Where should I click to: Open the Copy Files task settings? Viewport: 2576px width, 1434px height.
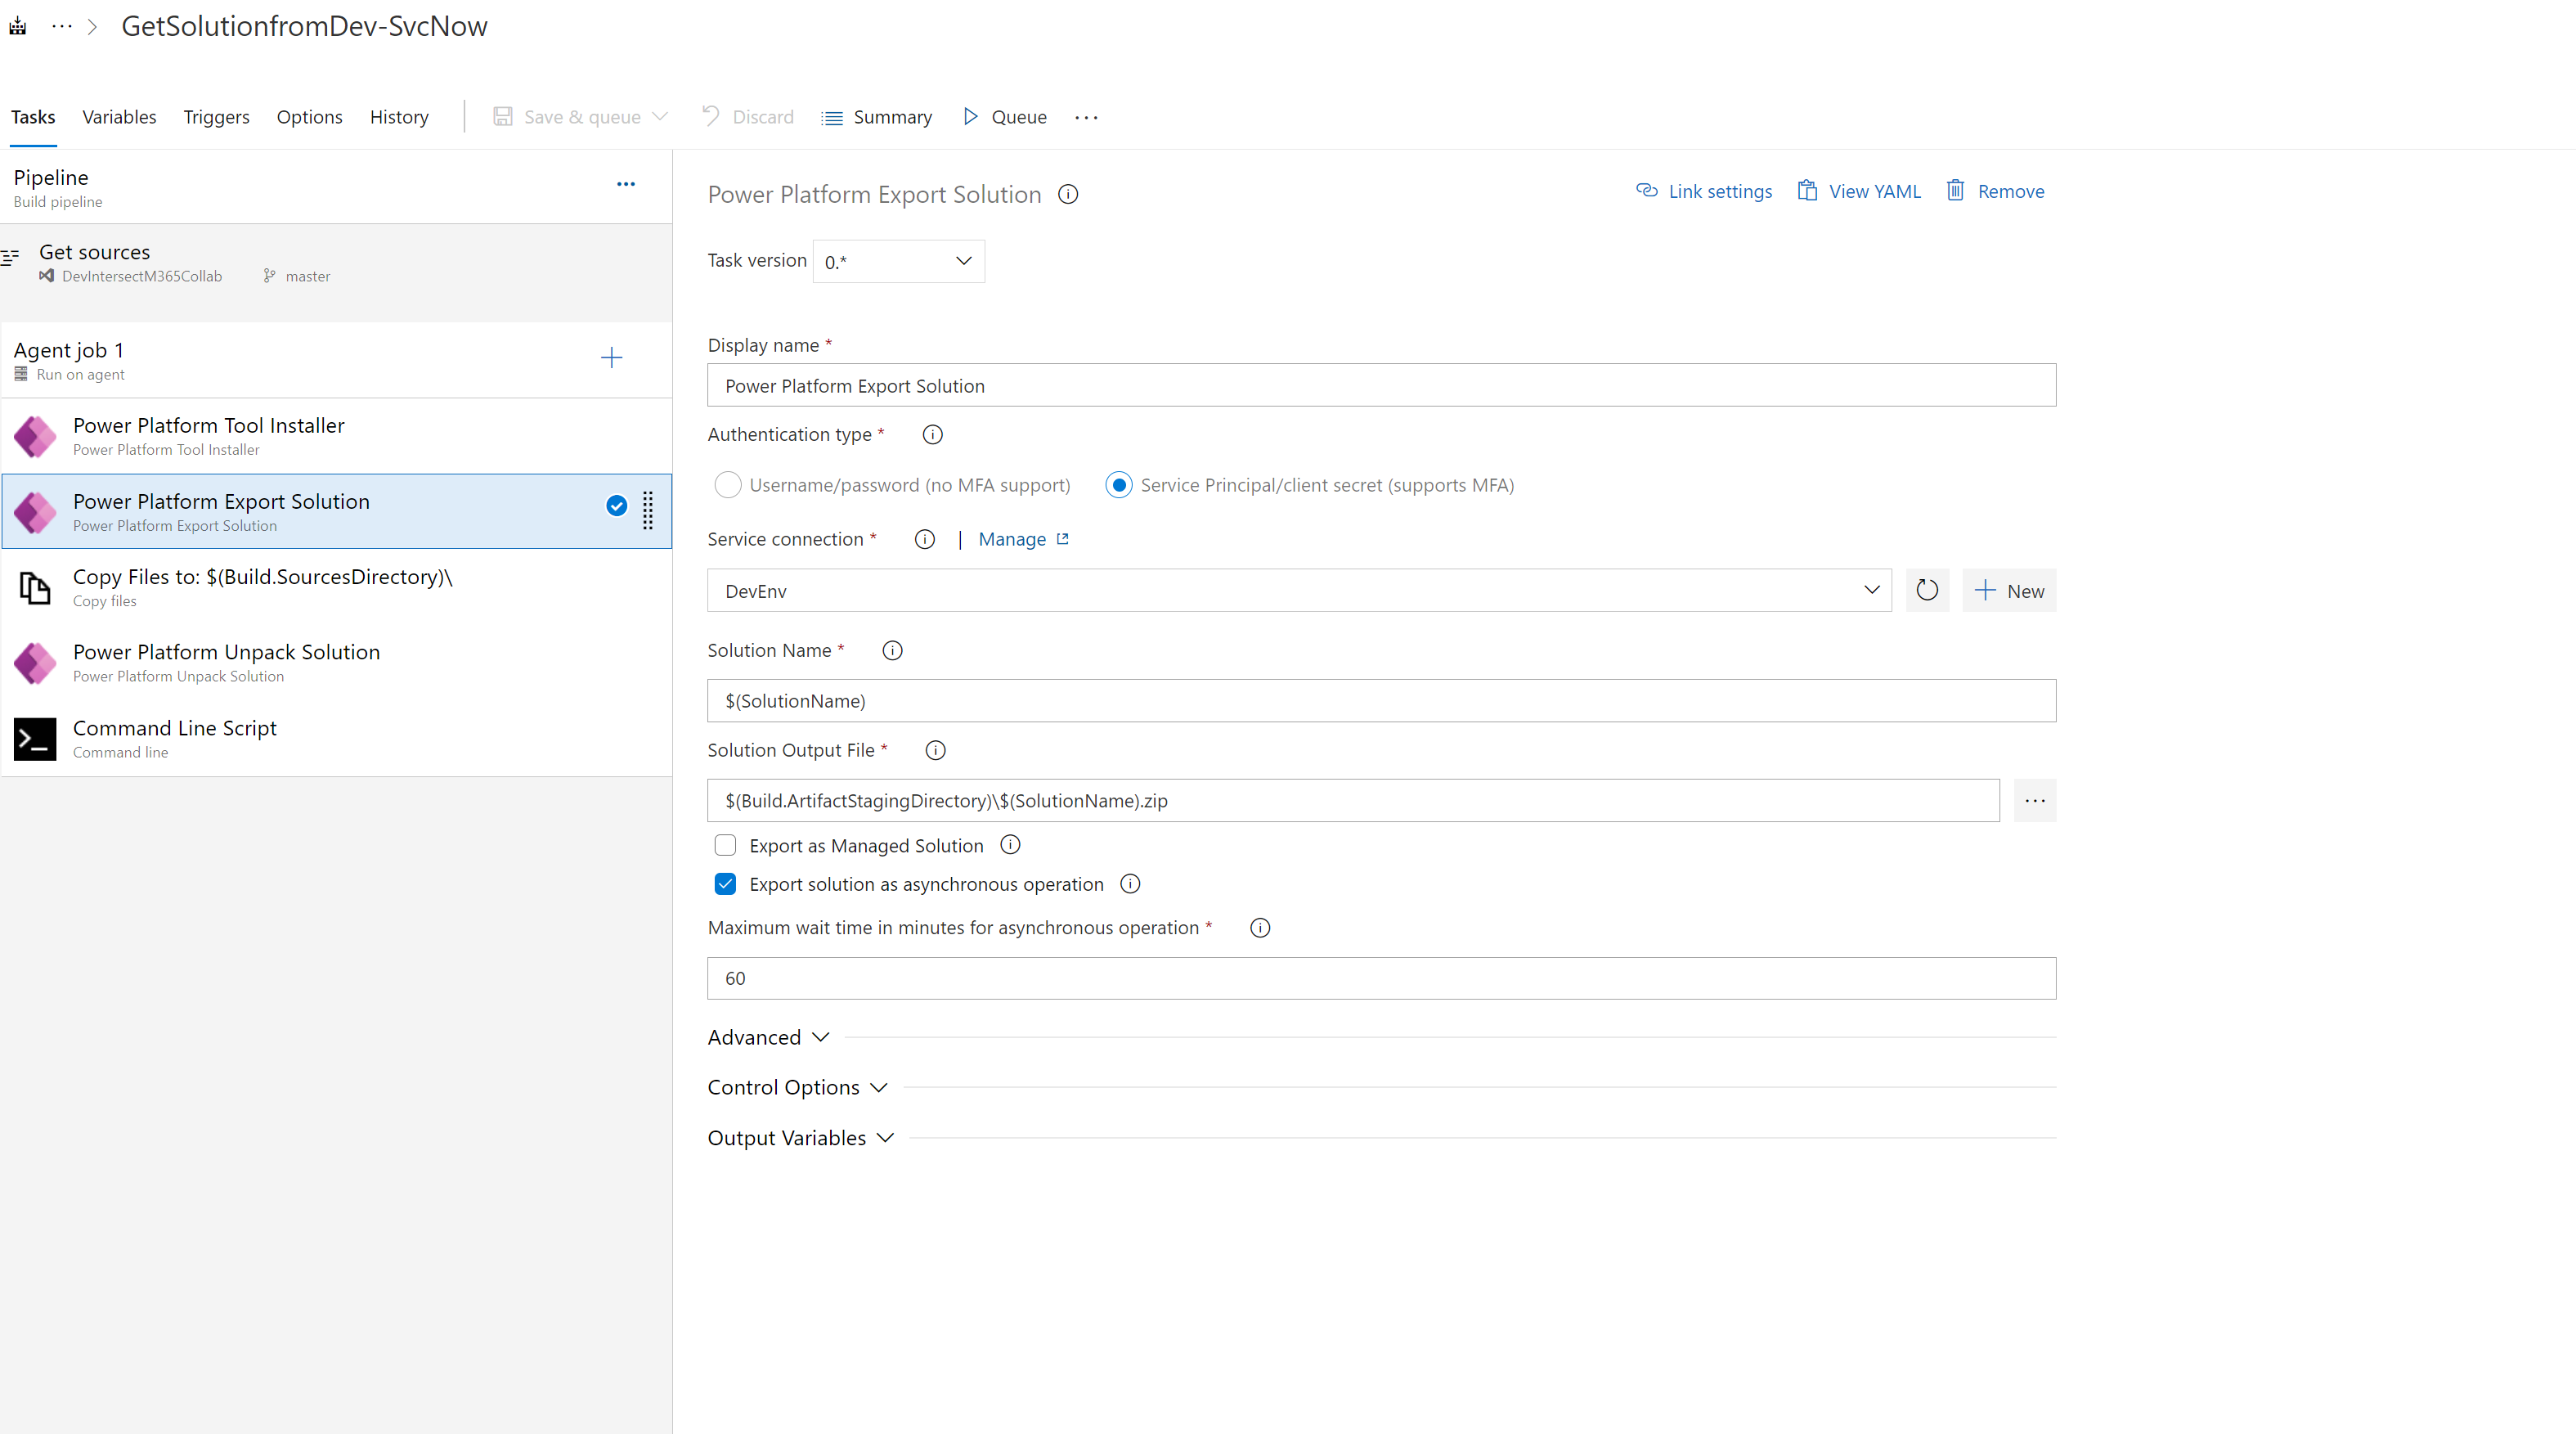262,586
